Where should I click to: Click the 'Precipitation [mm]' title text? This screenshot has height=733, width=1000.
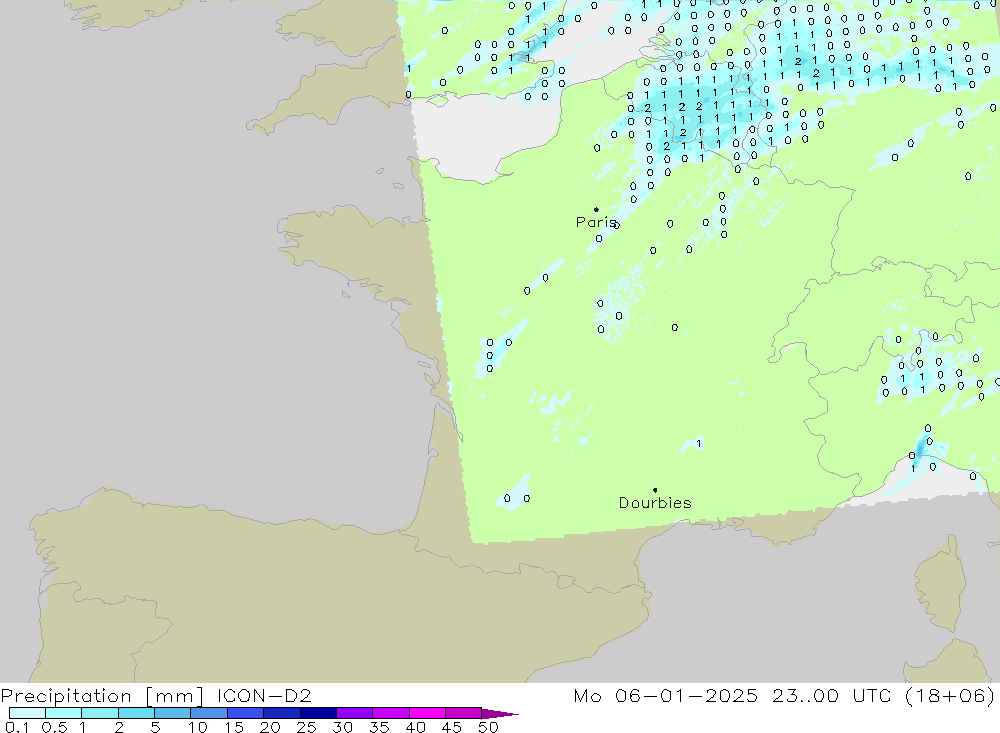pyautogui.click(x=102, y=696)
